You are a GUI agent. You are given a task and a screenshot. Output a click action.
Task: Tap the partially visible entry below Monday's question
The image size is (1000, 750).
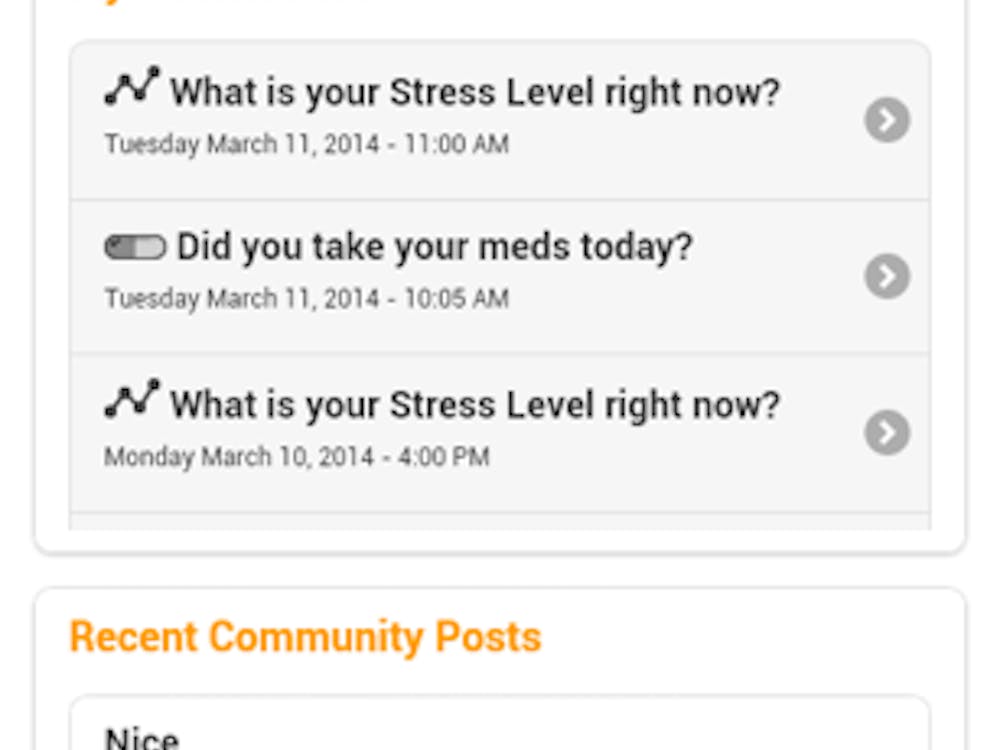[x=500, y=522]
